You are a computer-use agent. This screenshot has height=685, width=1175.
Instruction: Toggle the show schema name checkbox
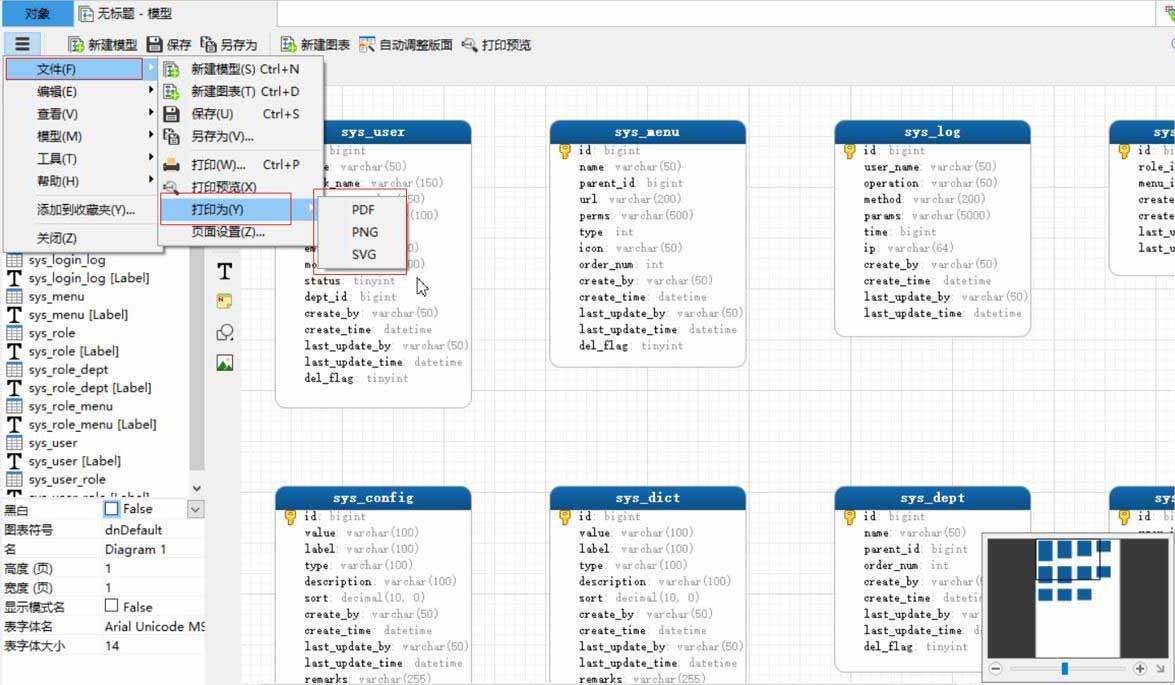[112, 606]
